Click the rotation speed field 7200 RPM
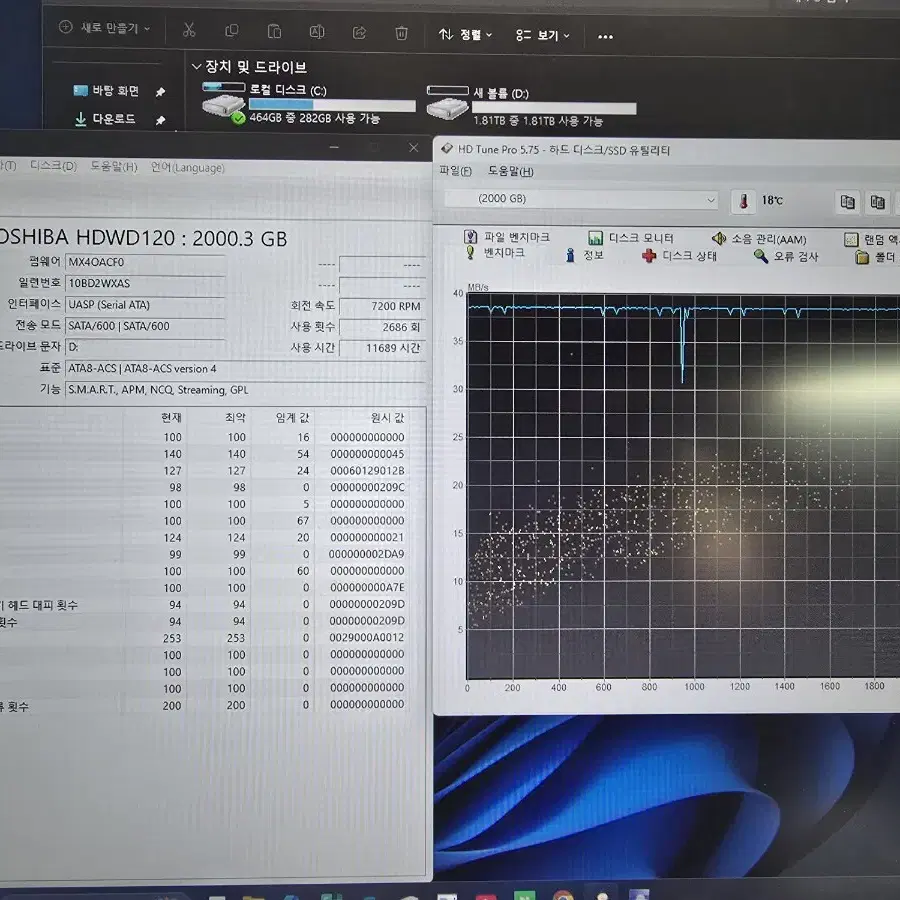The height and width of the screenshot is (900, 900). click(x=382, y=307)
